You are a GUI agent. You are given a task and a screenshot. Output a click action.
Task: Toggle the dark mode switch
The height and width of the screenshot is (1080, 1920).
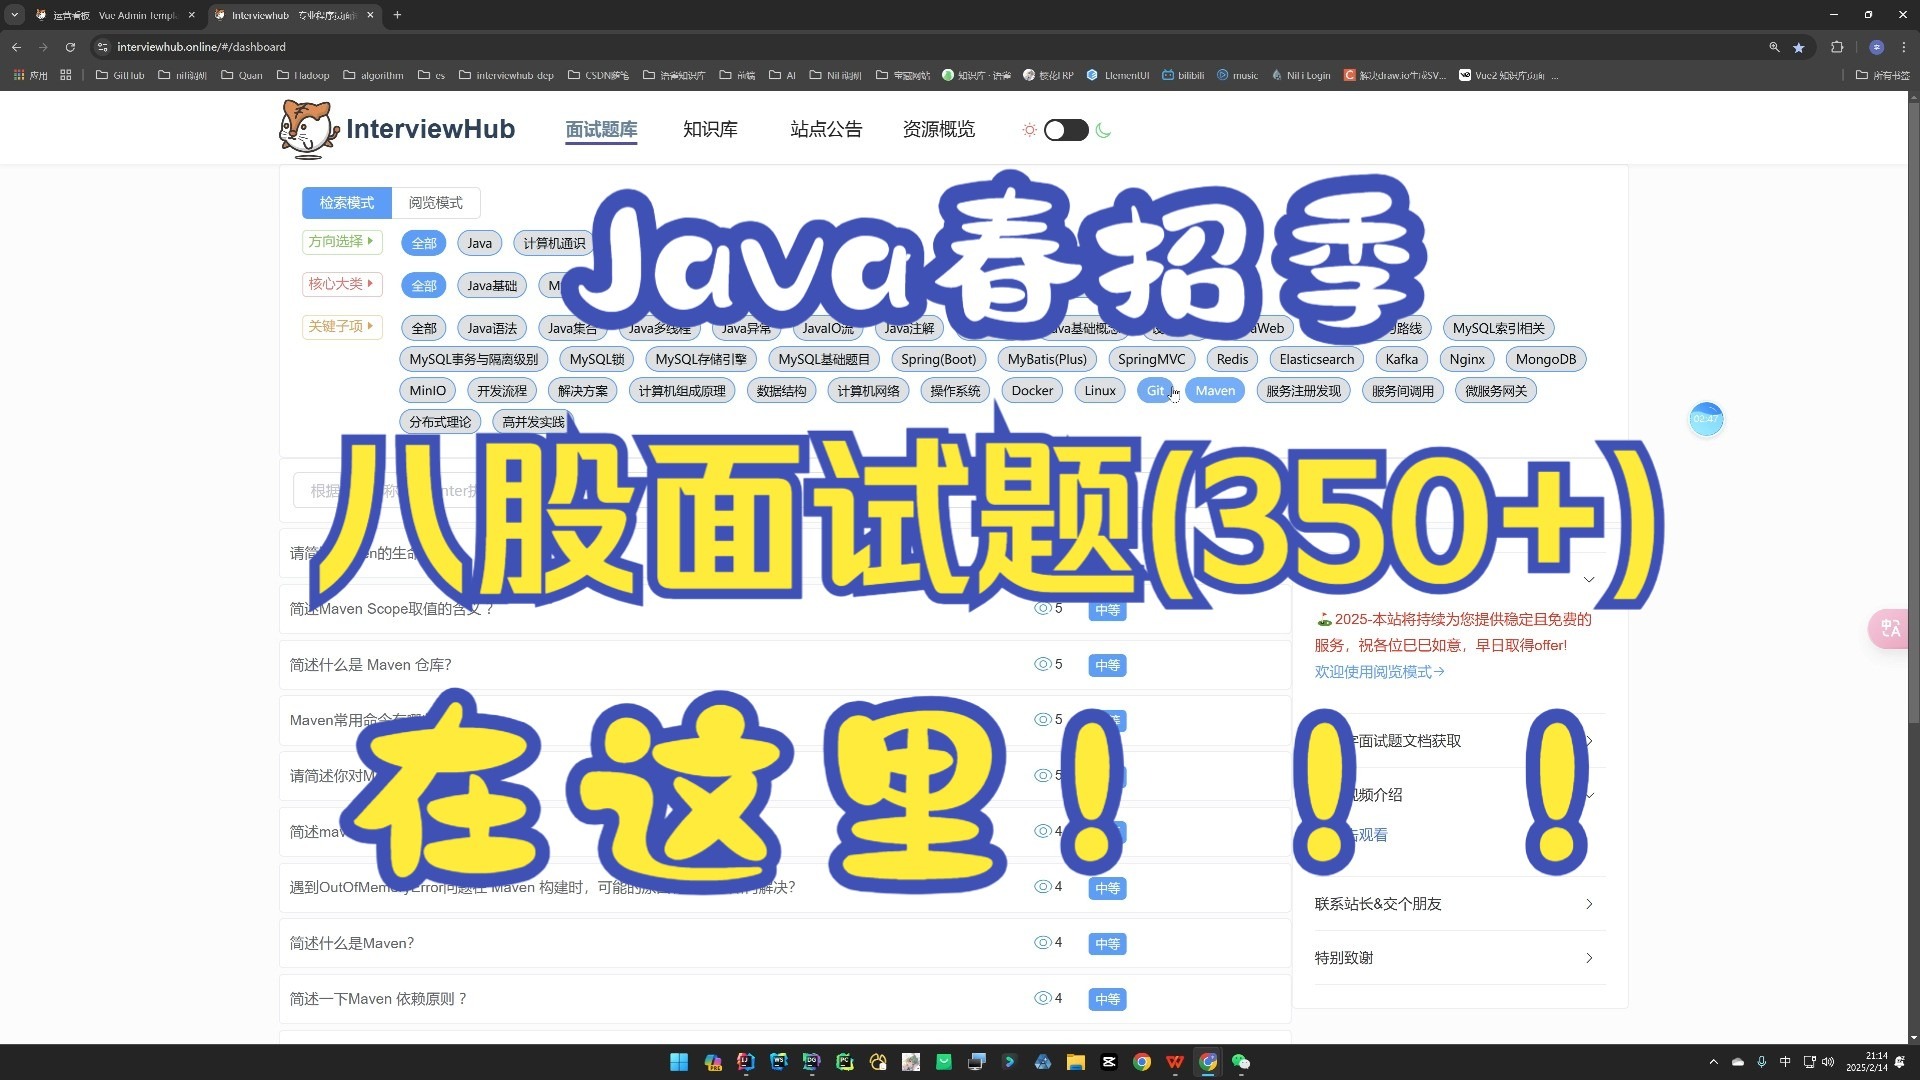[1065, 130]
